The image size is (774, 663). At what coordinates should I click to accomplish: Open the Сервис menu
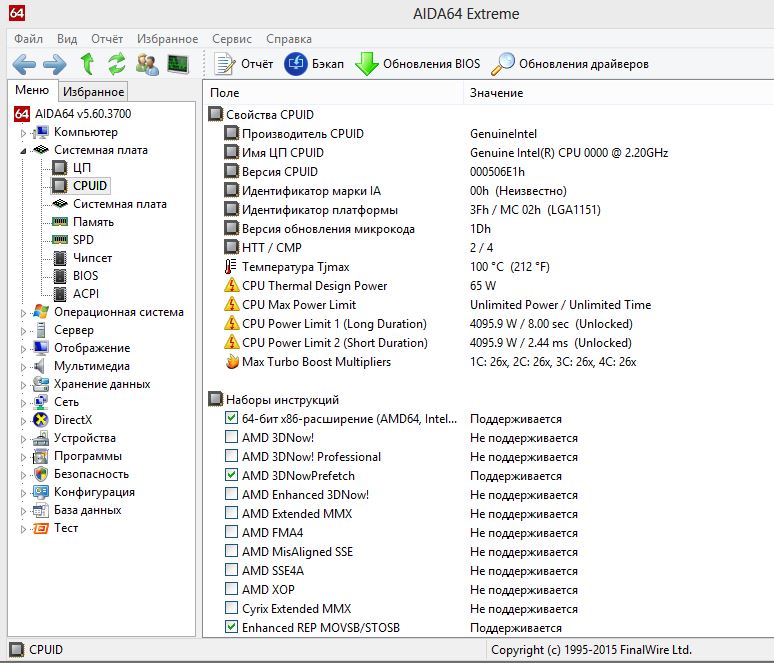point(232,39)
